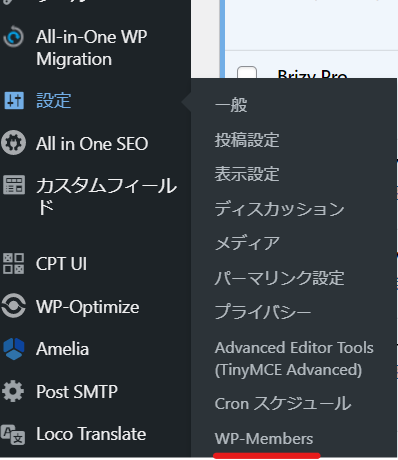Image resolution: width=398 pixels, height=460 pixels.
Task: Open the Cron スケジュール entry
Action: 283,404
